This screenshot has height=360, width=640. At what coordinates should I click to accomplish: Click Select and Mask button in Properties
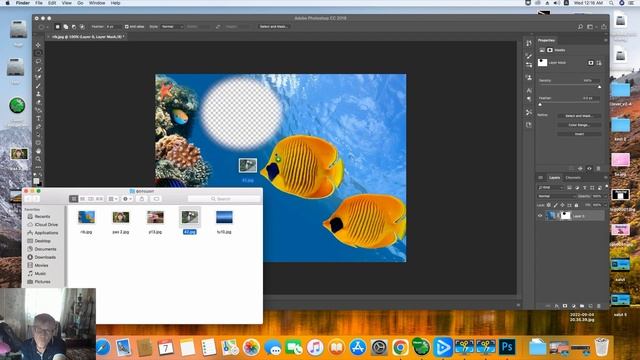(x=579, y=116)
